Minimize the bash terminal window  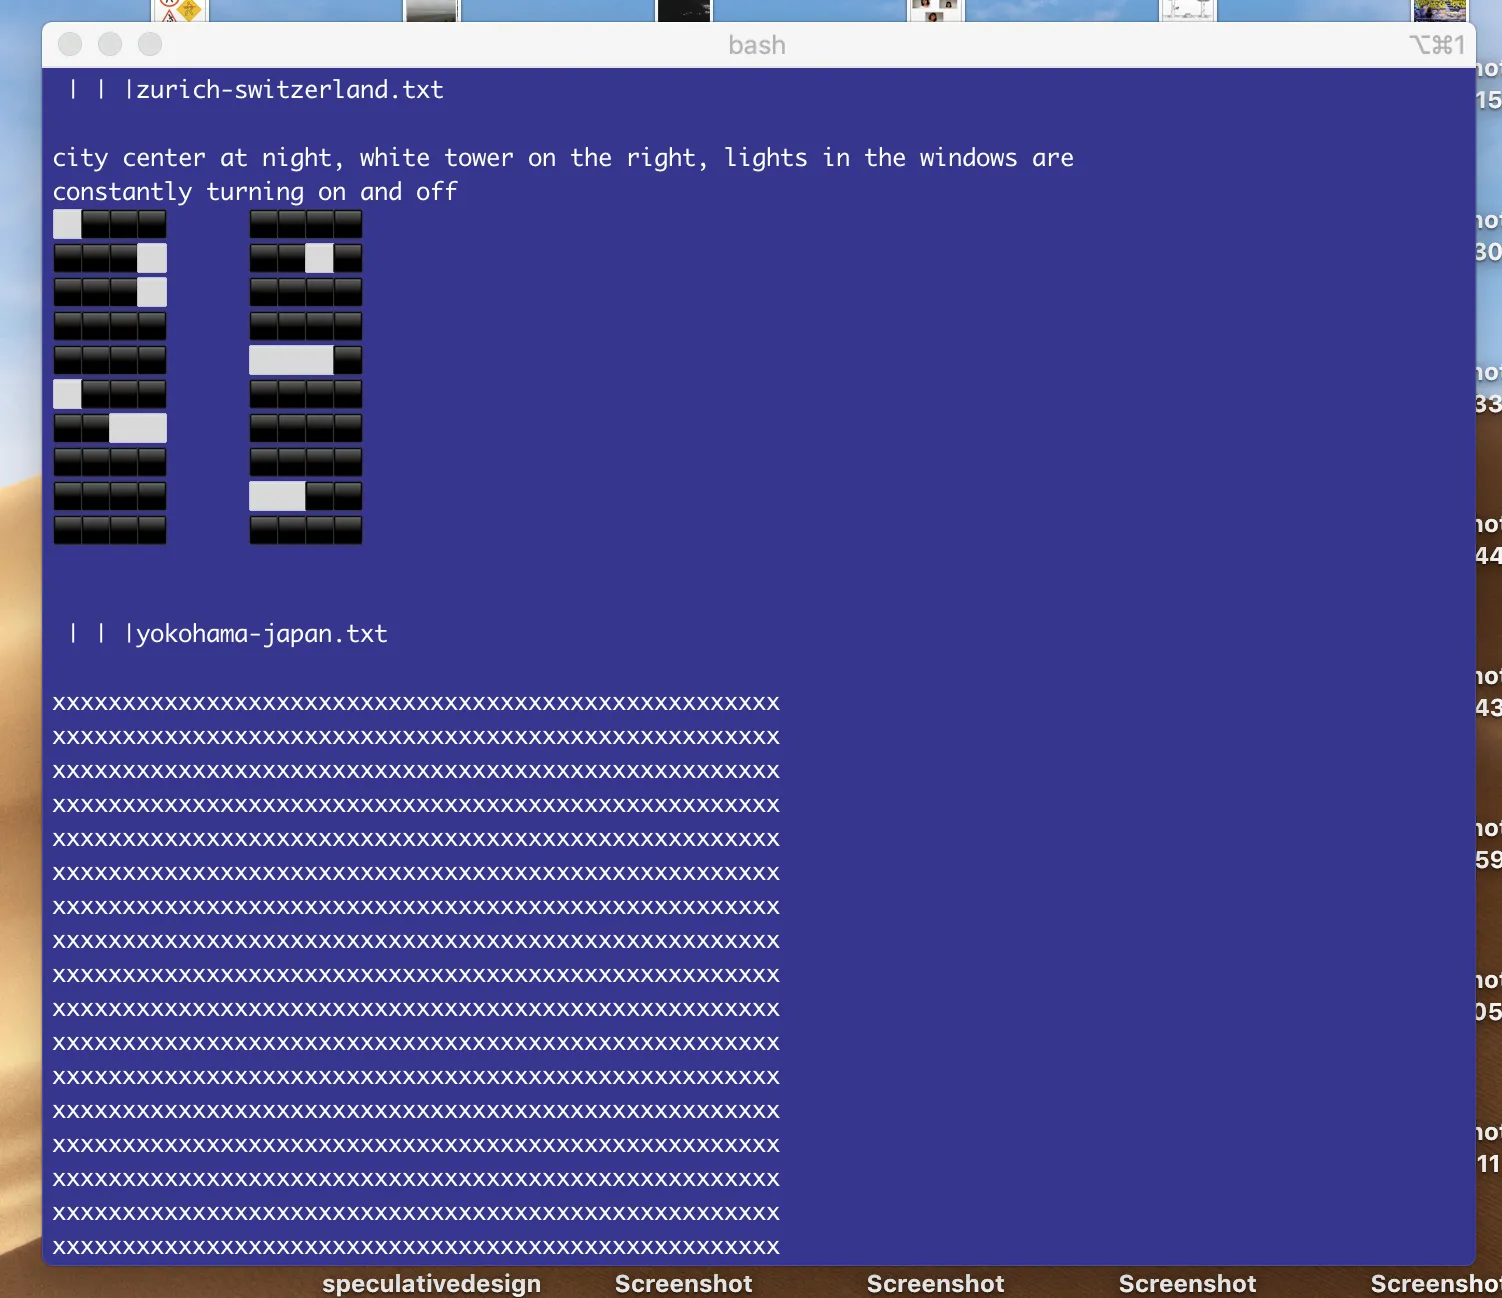pyautogui.click(x=110, y=44)
